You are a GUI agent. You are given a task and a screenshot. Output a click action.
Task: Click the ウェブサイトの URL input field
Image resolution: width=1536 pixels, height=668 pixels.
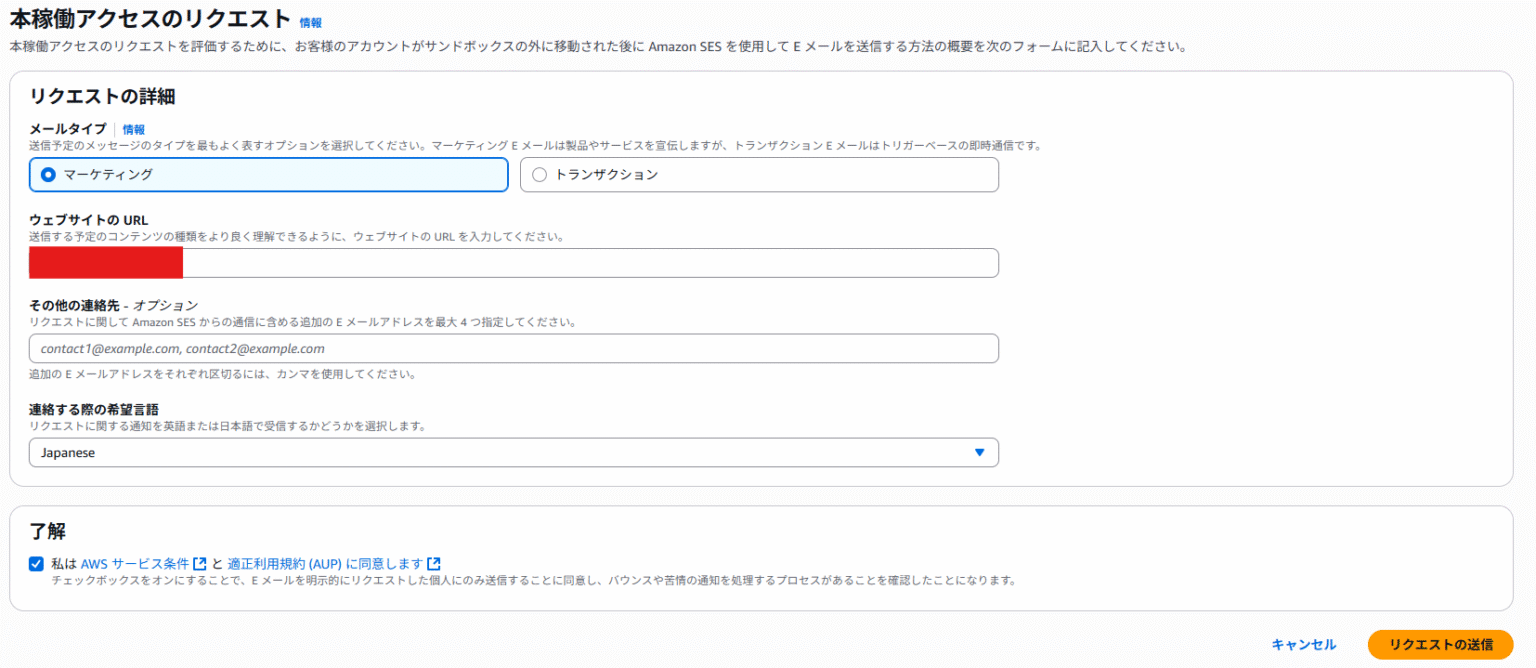tap(590, 263)
